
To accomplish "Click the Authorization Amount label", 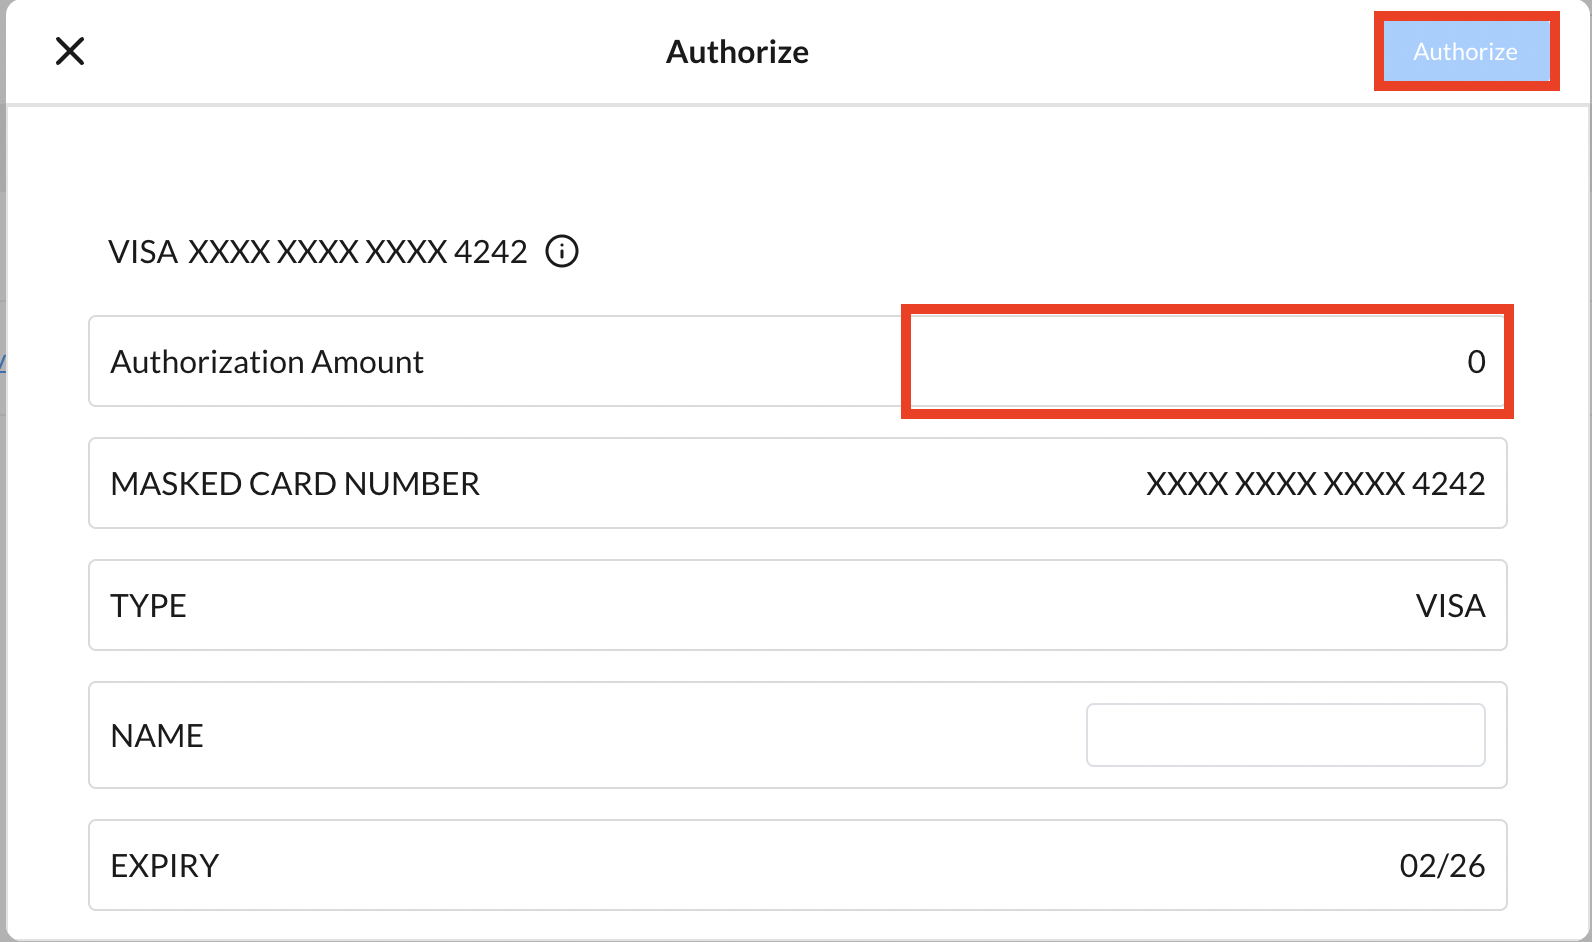I will [x=267, y=362].
